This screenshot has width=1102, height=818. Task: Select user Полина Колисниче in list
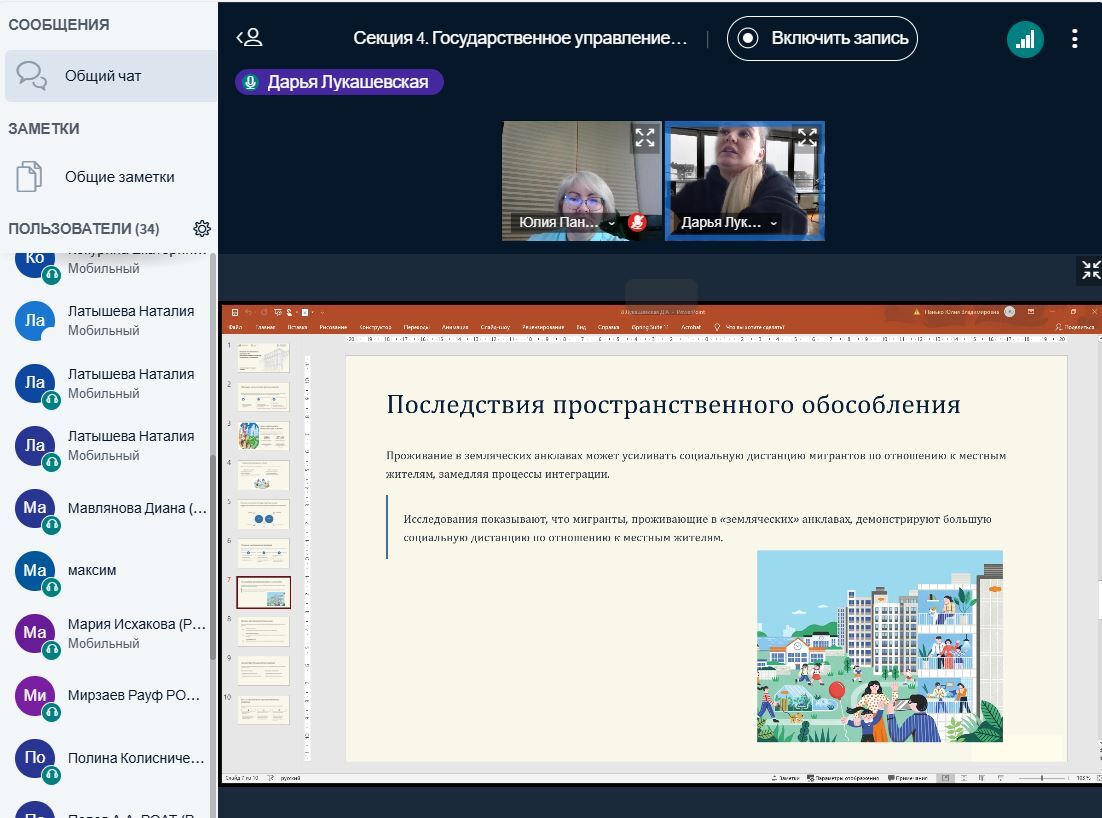pyautogui.click(x=111, y=758)
